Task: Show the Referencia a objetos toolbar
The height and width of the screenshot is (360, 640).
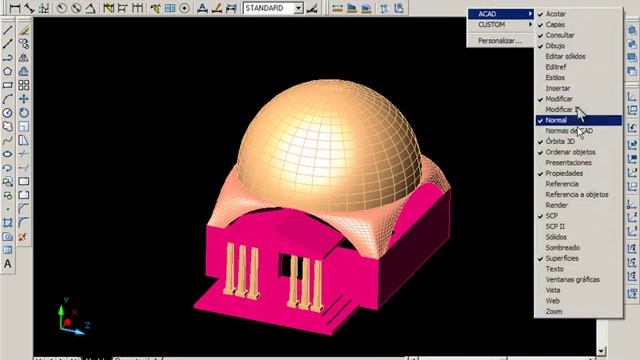Action: click(578, 194)
